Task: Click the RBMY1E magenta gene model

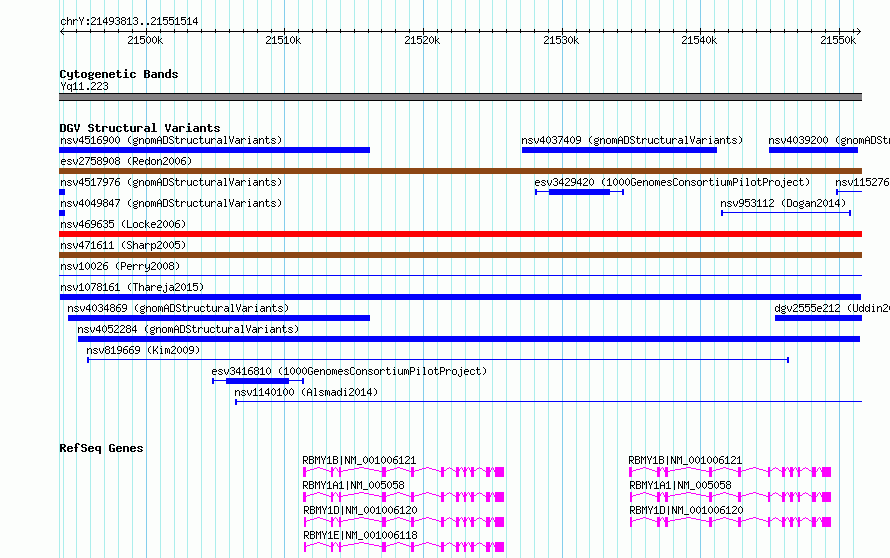Action: [x=404, y=547]
